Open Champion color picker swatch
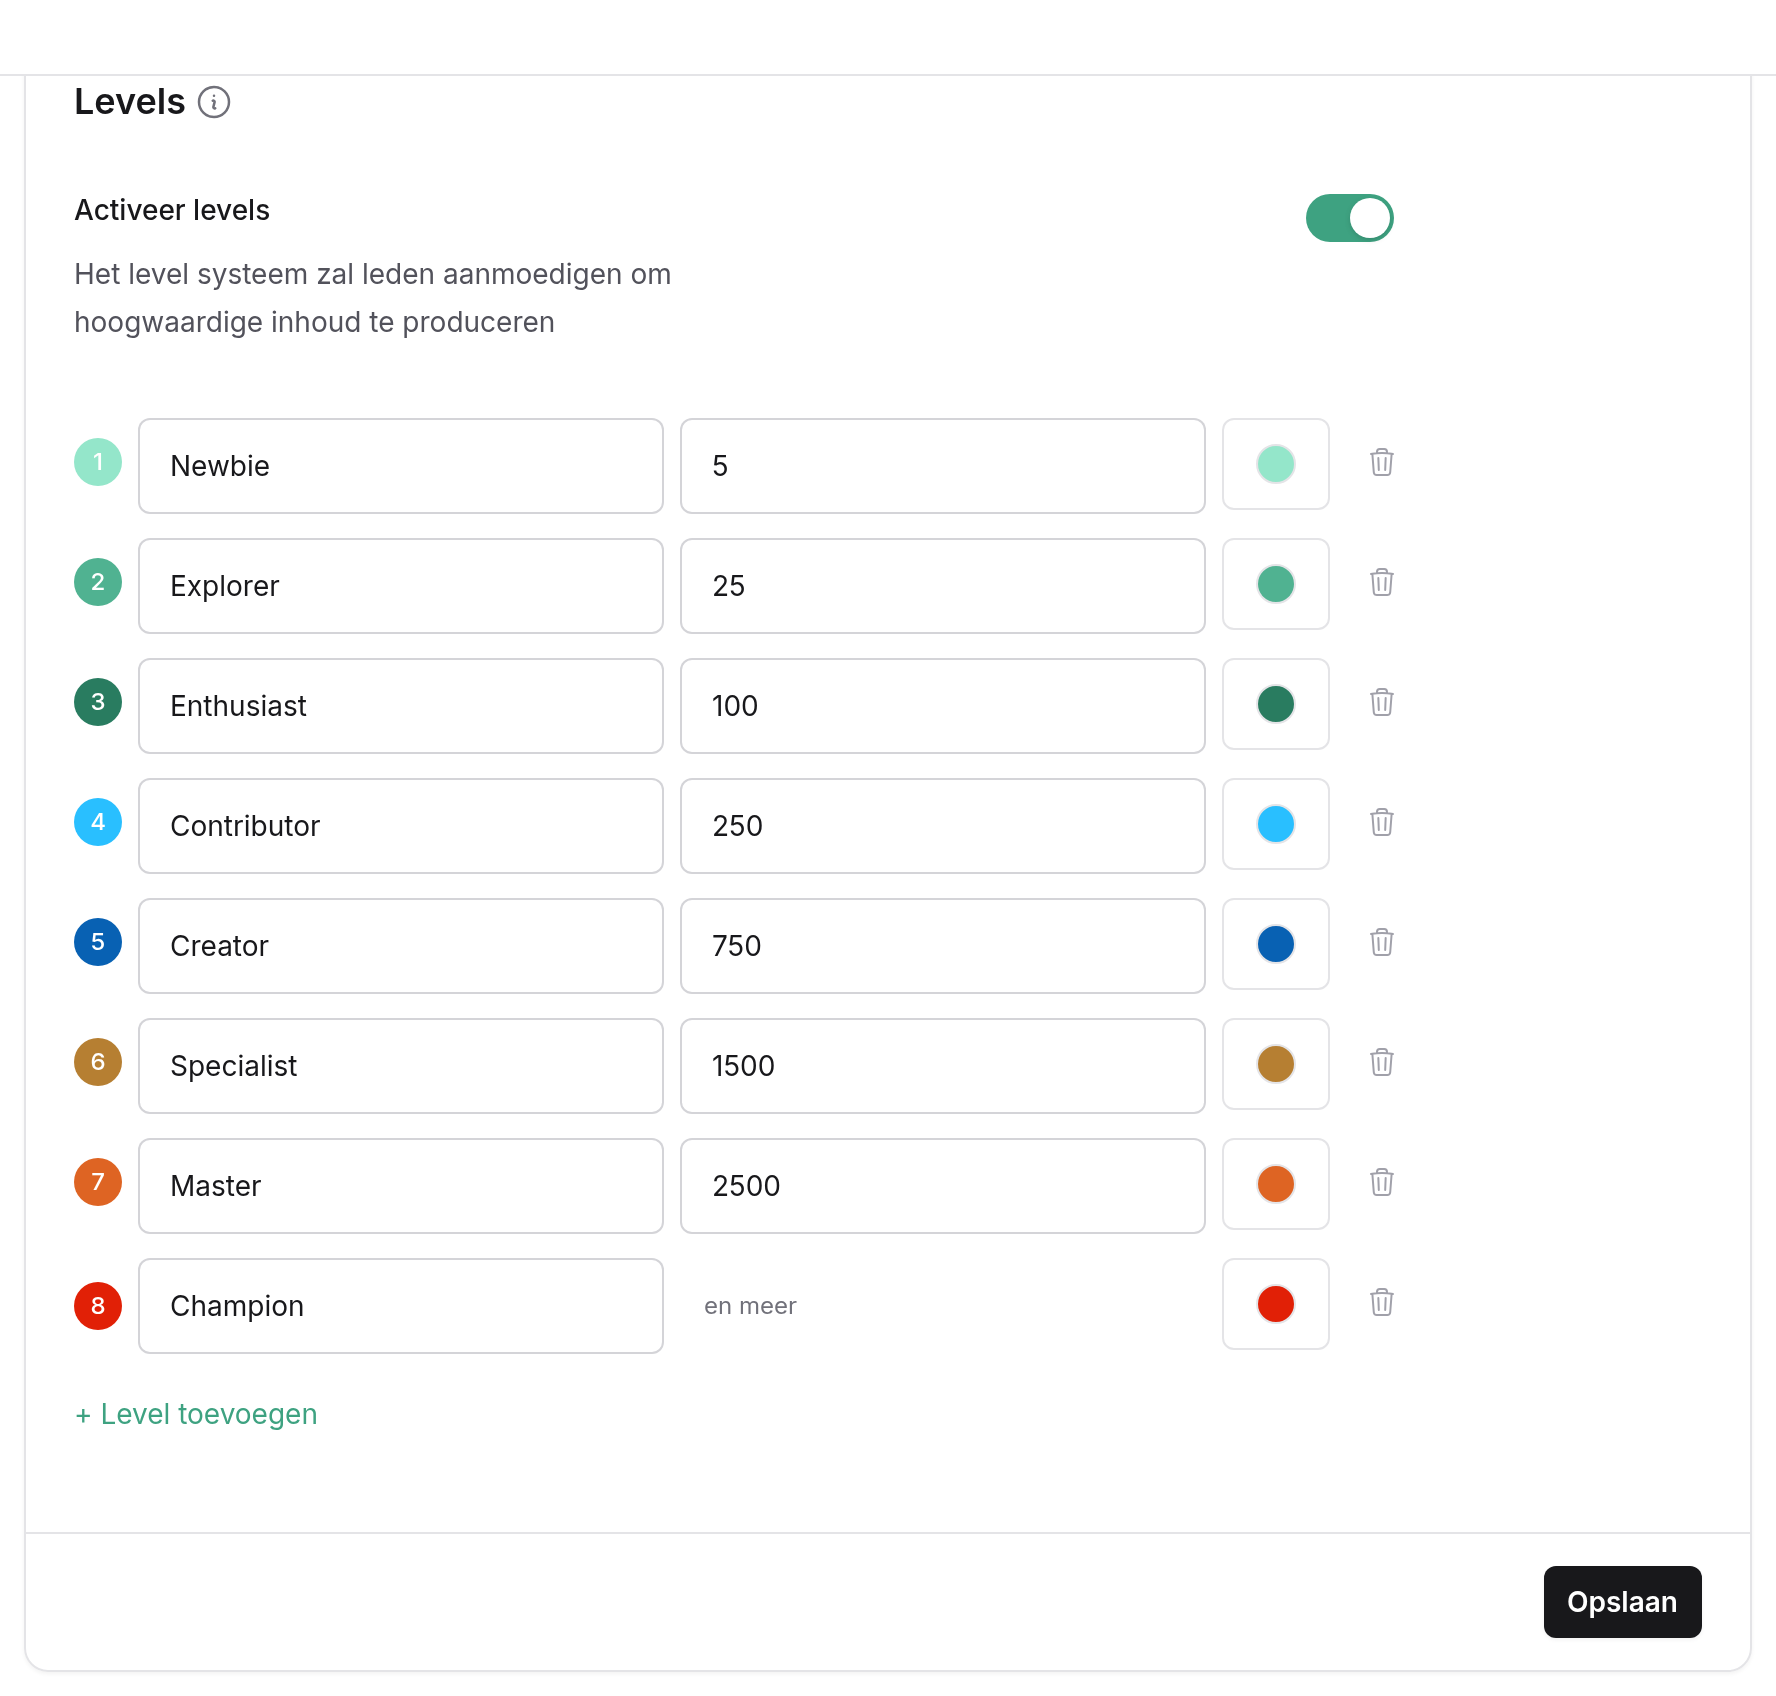The width and height of the screenshot is (1776, 1696). click(1276, 1304)
